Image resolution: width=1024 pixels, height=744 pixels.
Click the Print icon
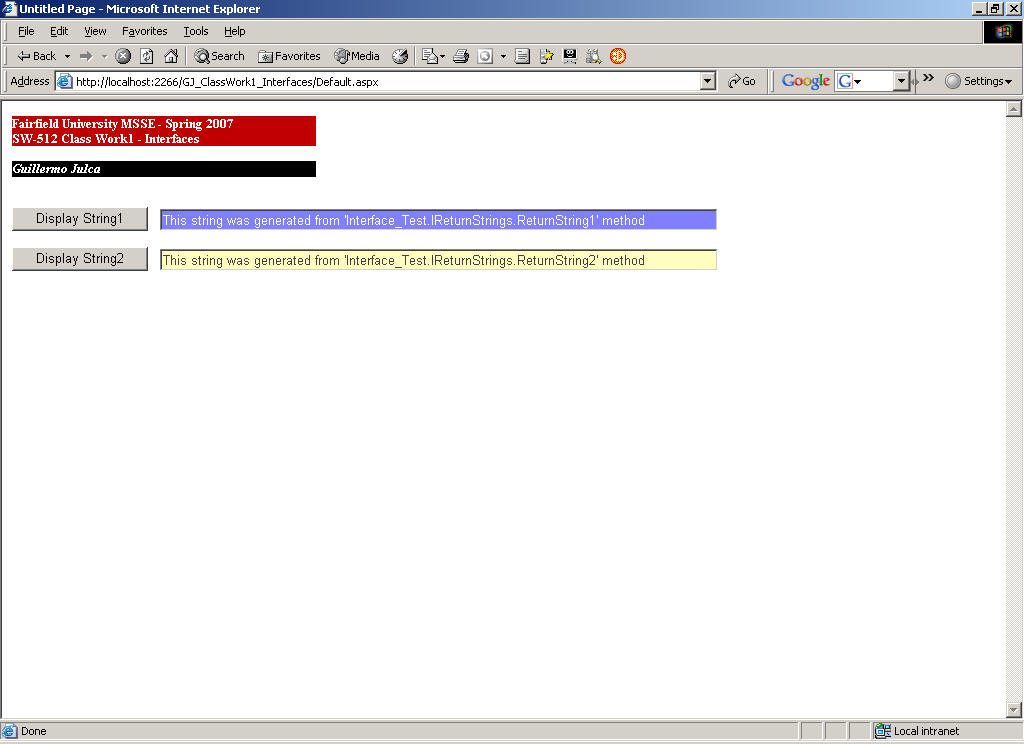[461, 56]
